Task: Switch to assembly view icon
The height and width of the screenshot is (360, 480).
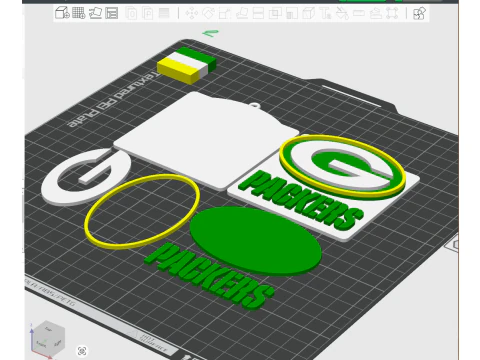Action: point(420,14)
